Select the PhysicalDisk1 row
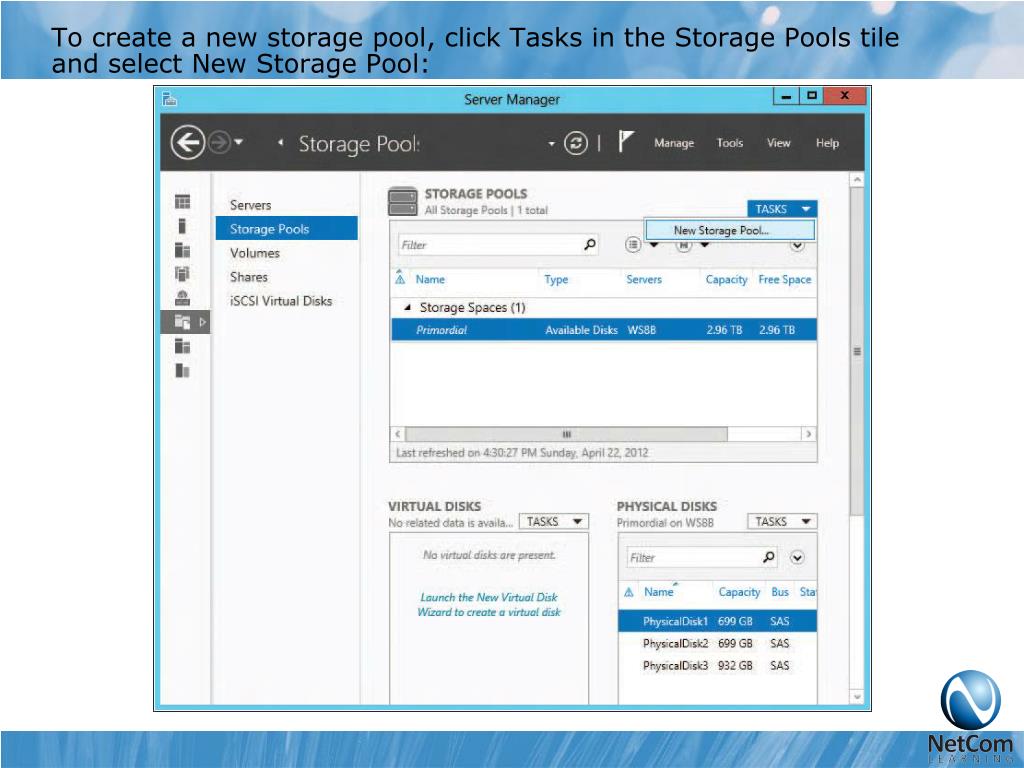Viewport: 1024px width, 768px height. (x=717, y=621)
